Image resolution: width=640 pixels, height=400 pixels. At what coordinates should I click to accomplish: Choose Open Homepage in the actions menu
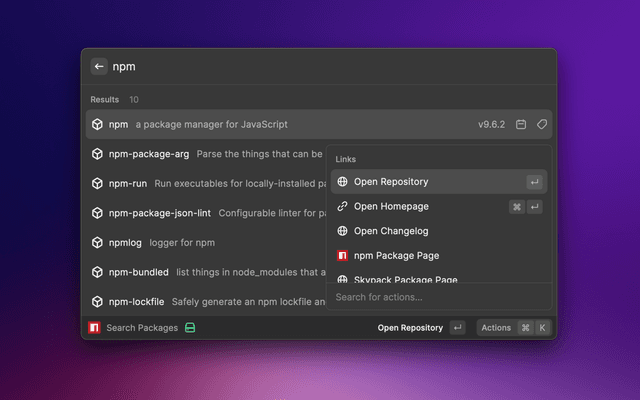[x=439, y=207]
